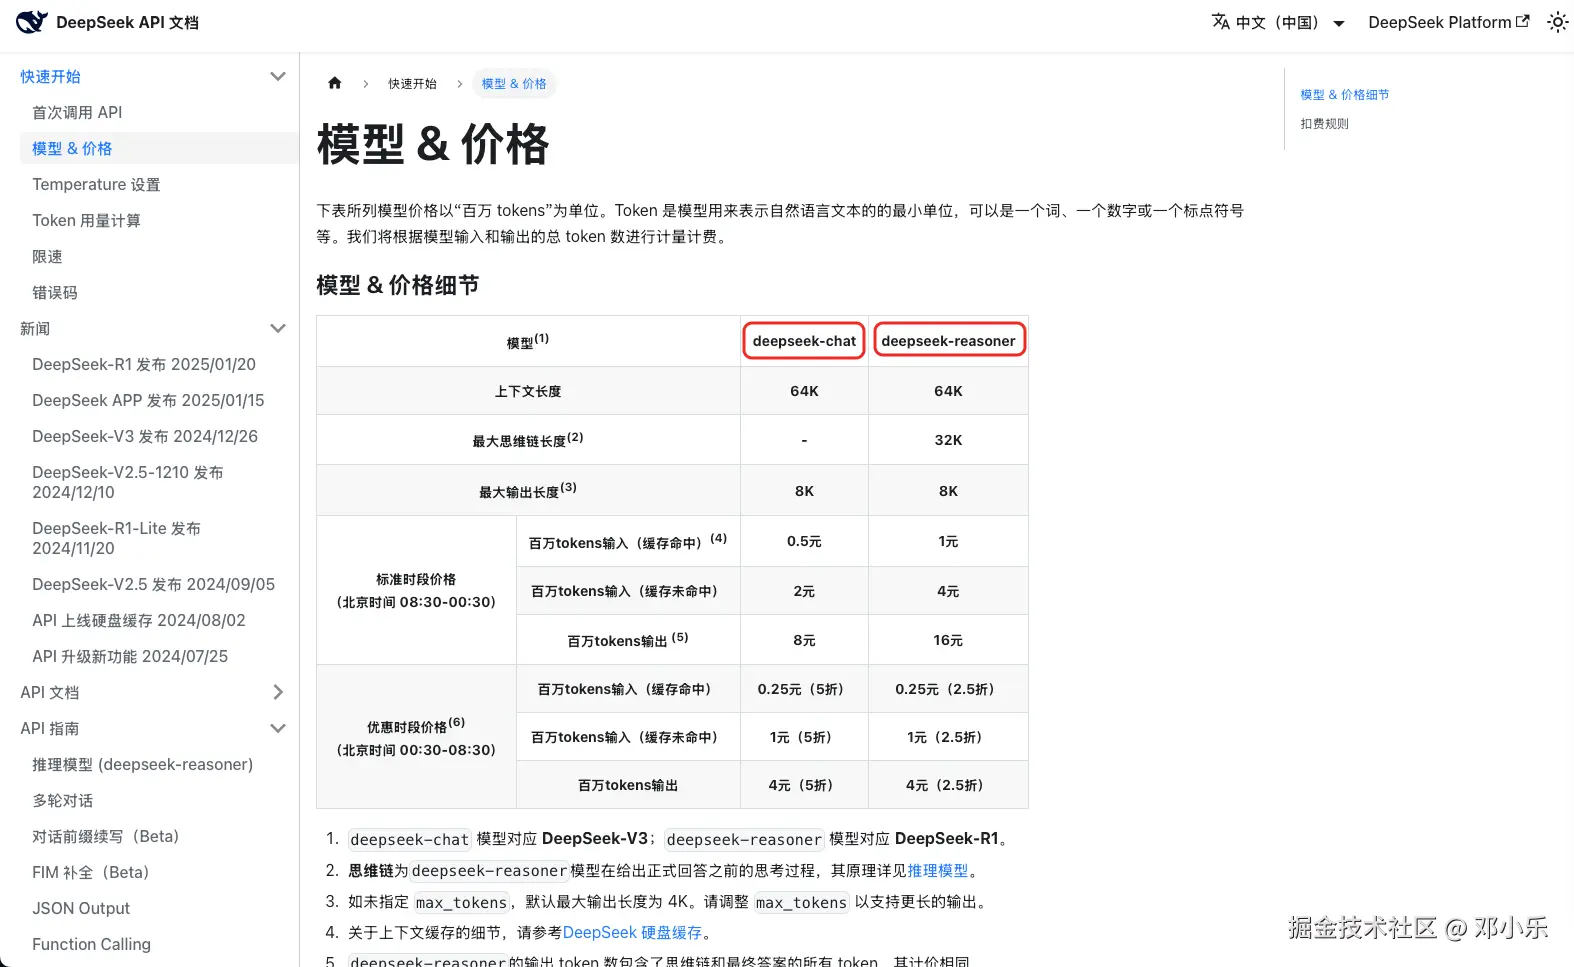Select the deepseek-reasoner table header cell
1574x967 pixels.
[x=948, y=341]
